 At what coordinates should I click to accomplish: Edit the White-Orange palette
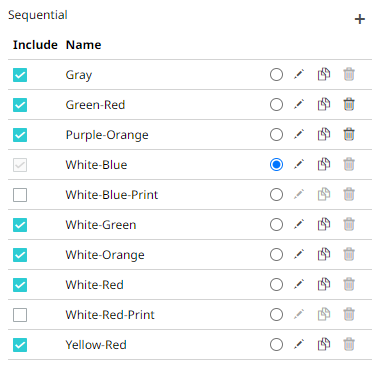pos(299,254)
